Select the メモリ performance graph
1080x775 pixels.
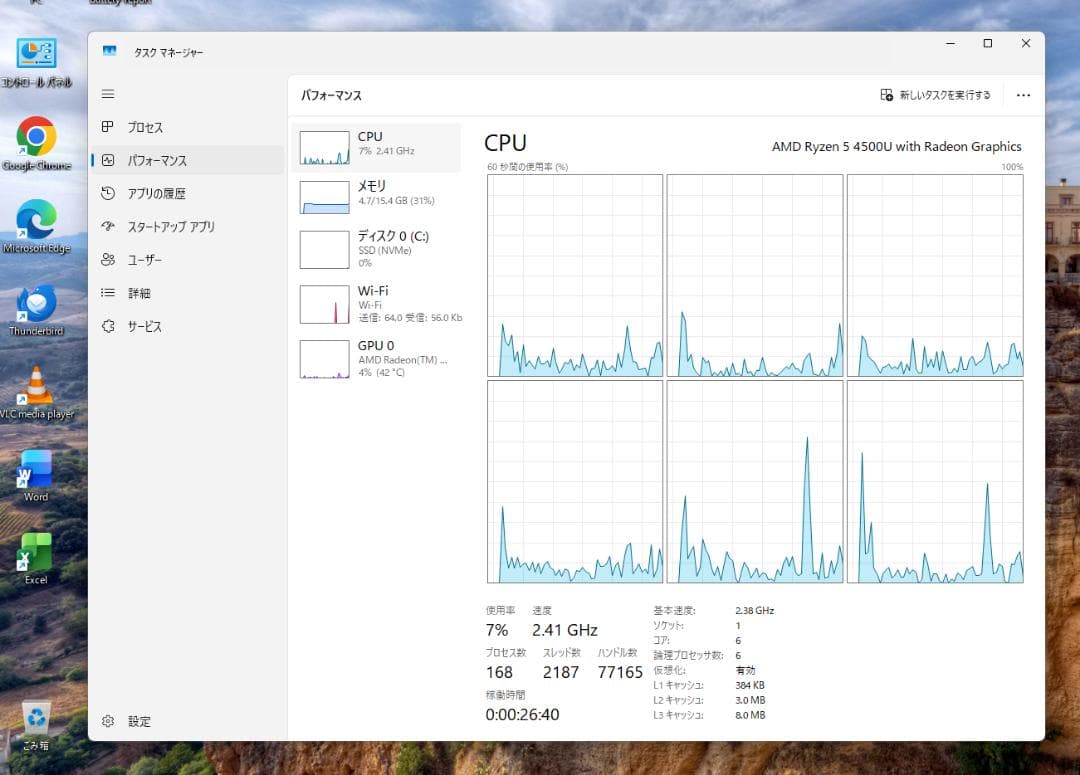tap(375, 196)
